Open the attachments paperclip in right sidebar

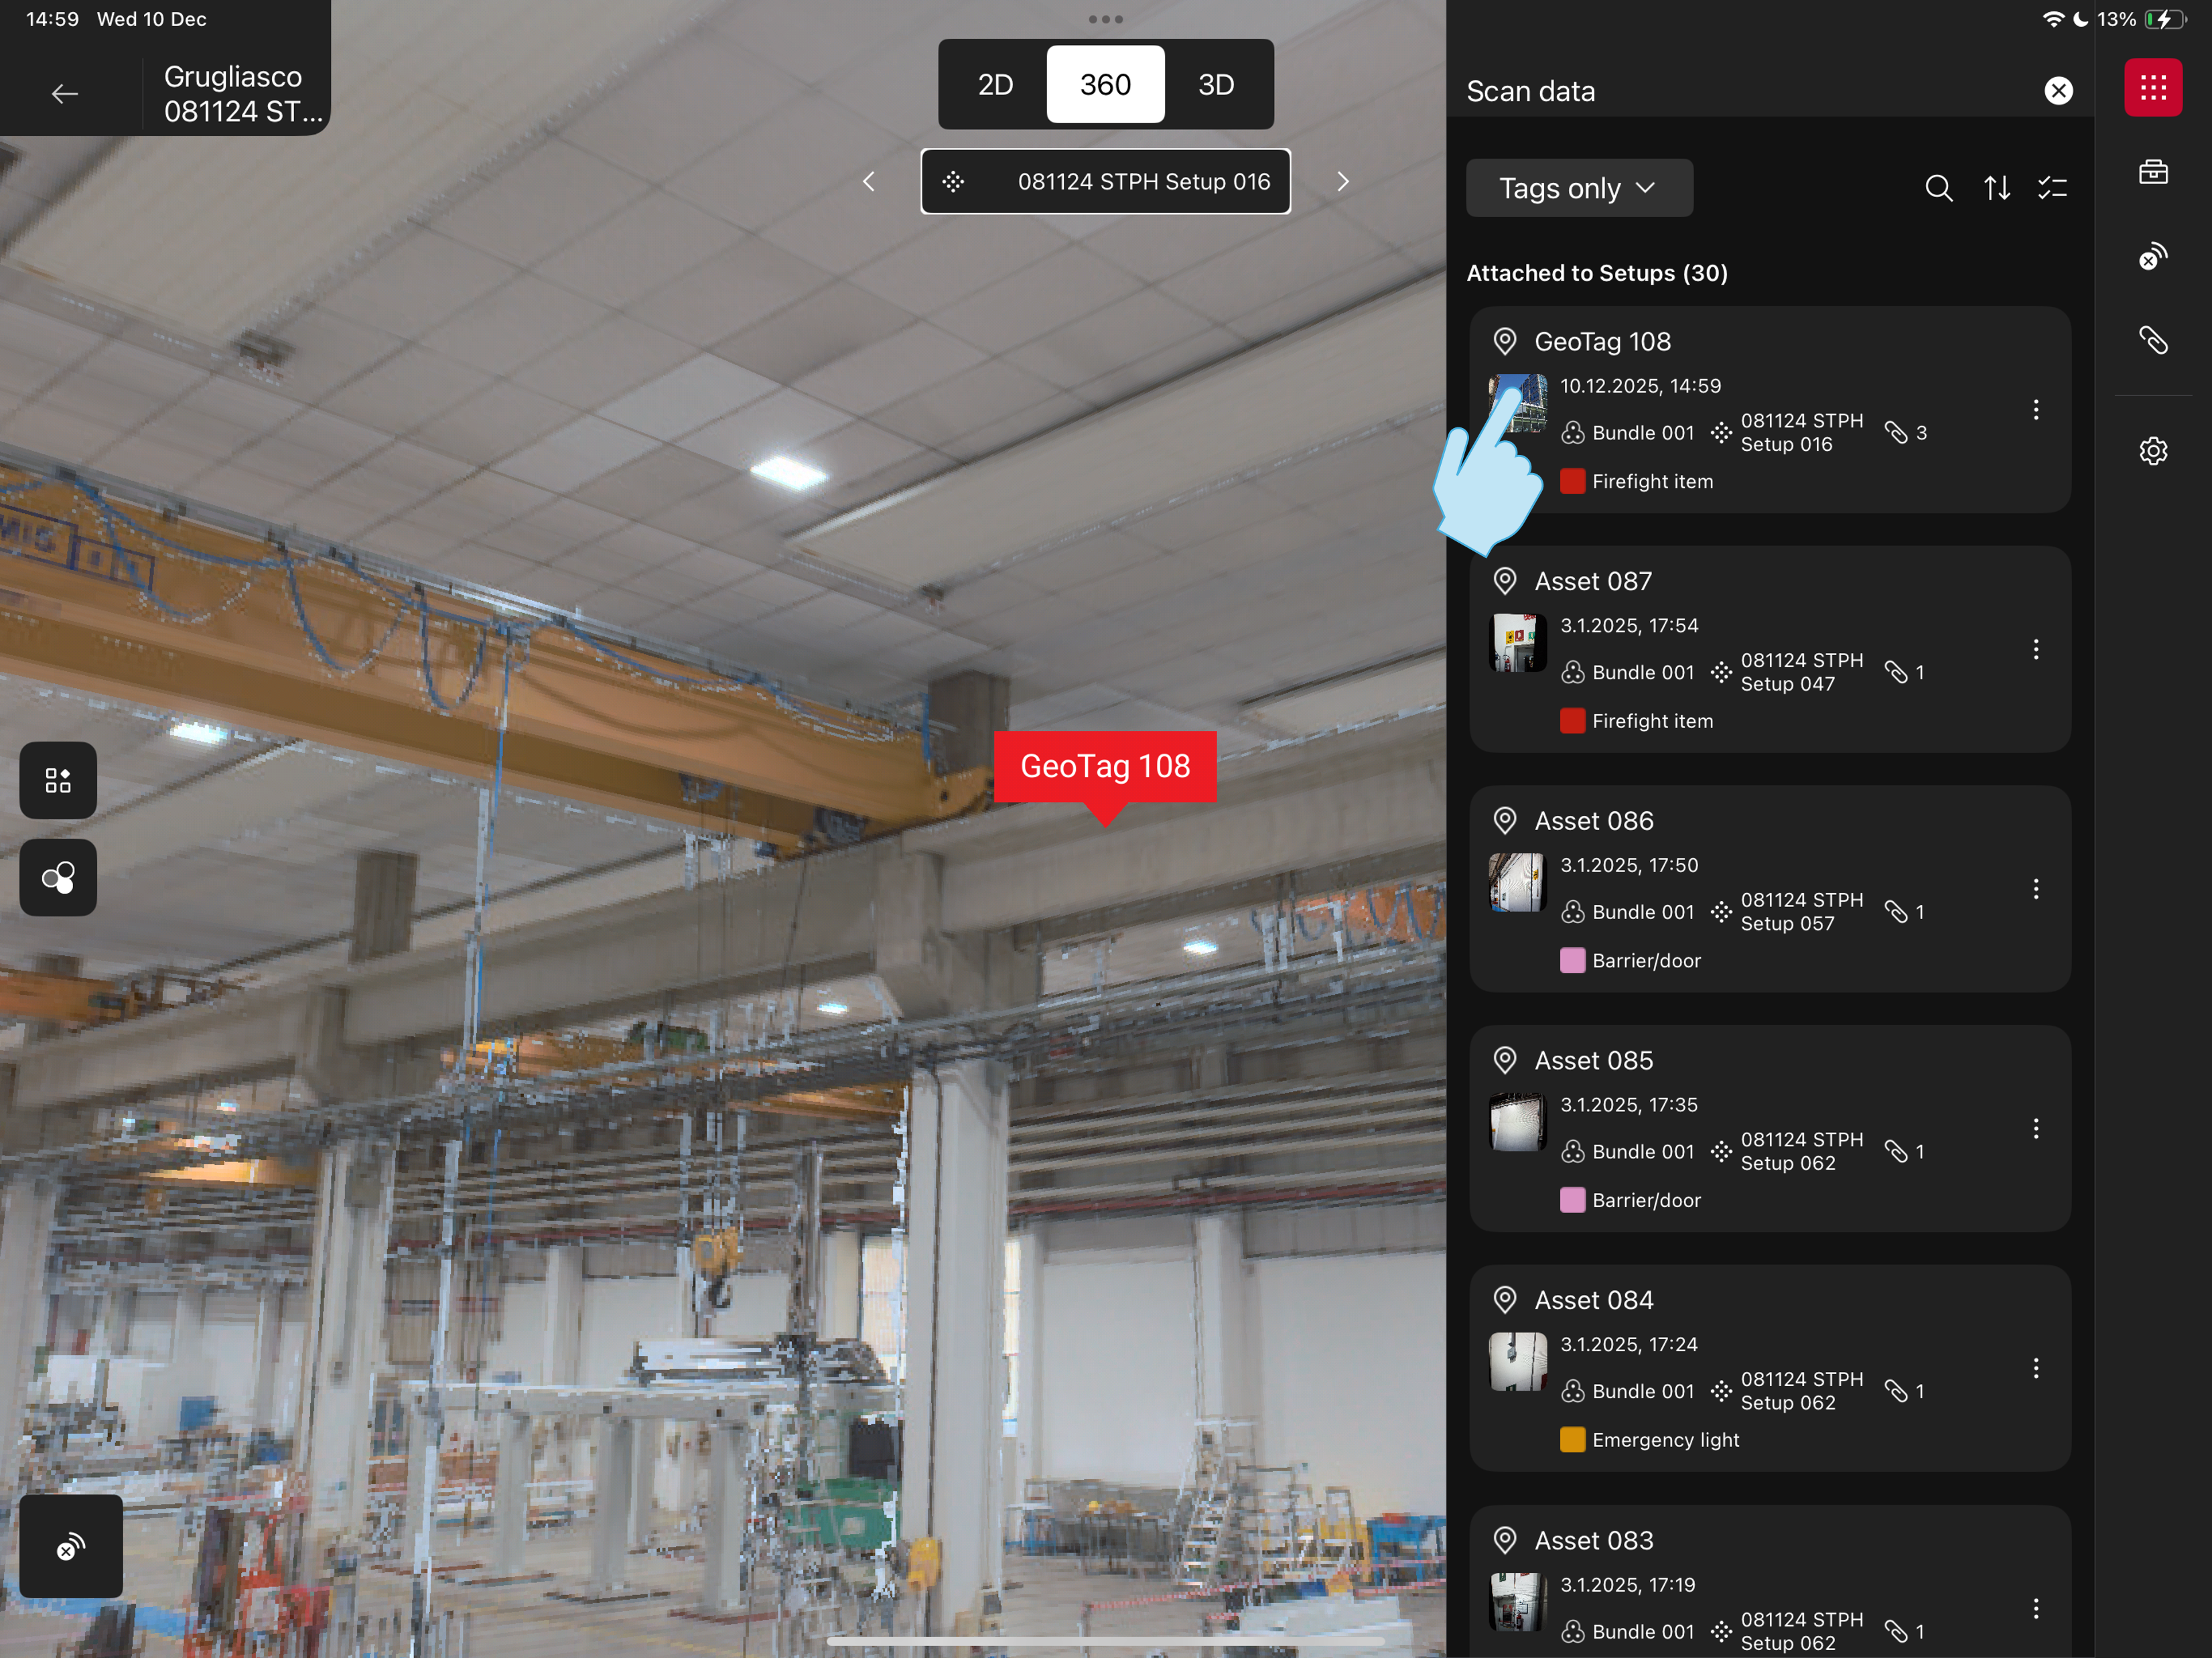click(2152, 340)
